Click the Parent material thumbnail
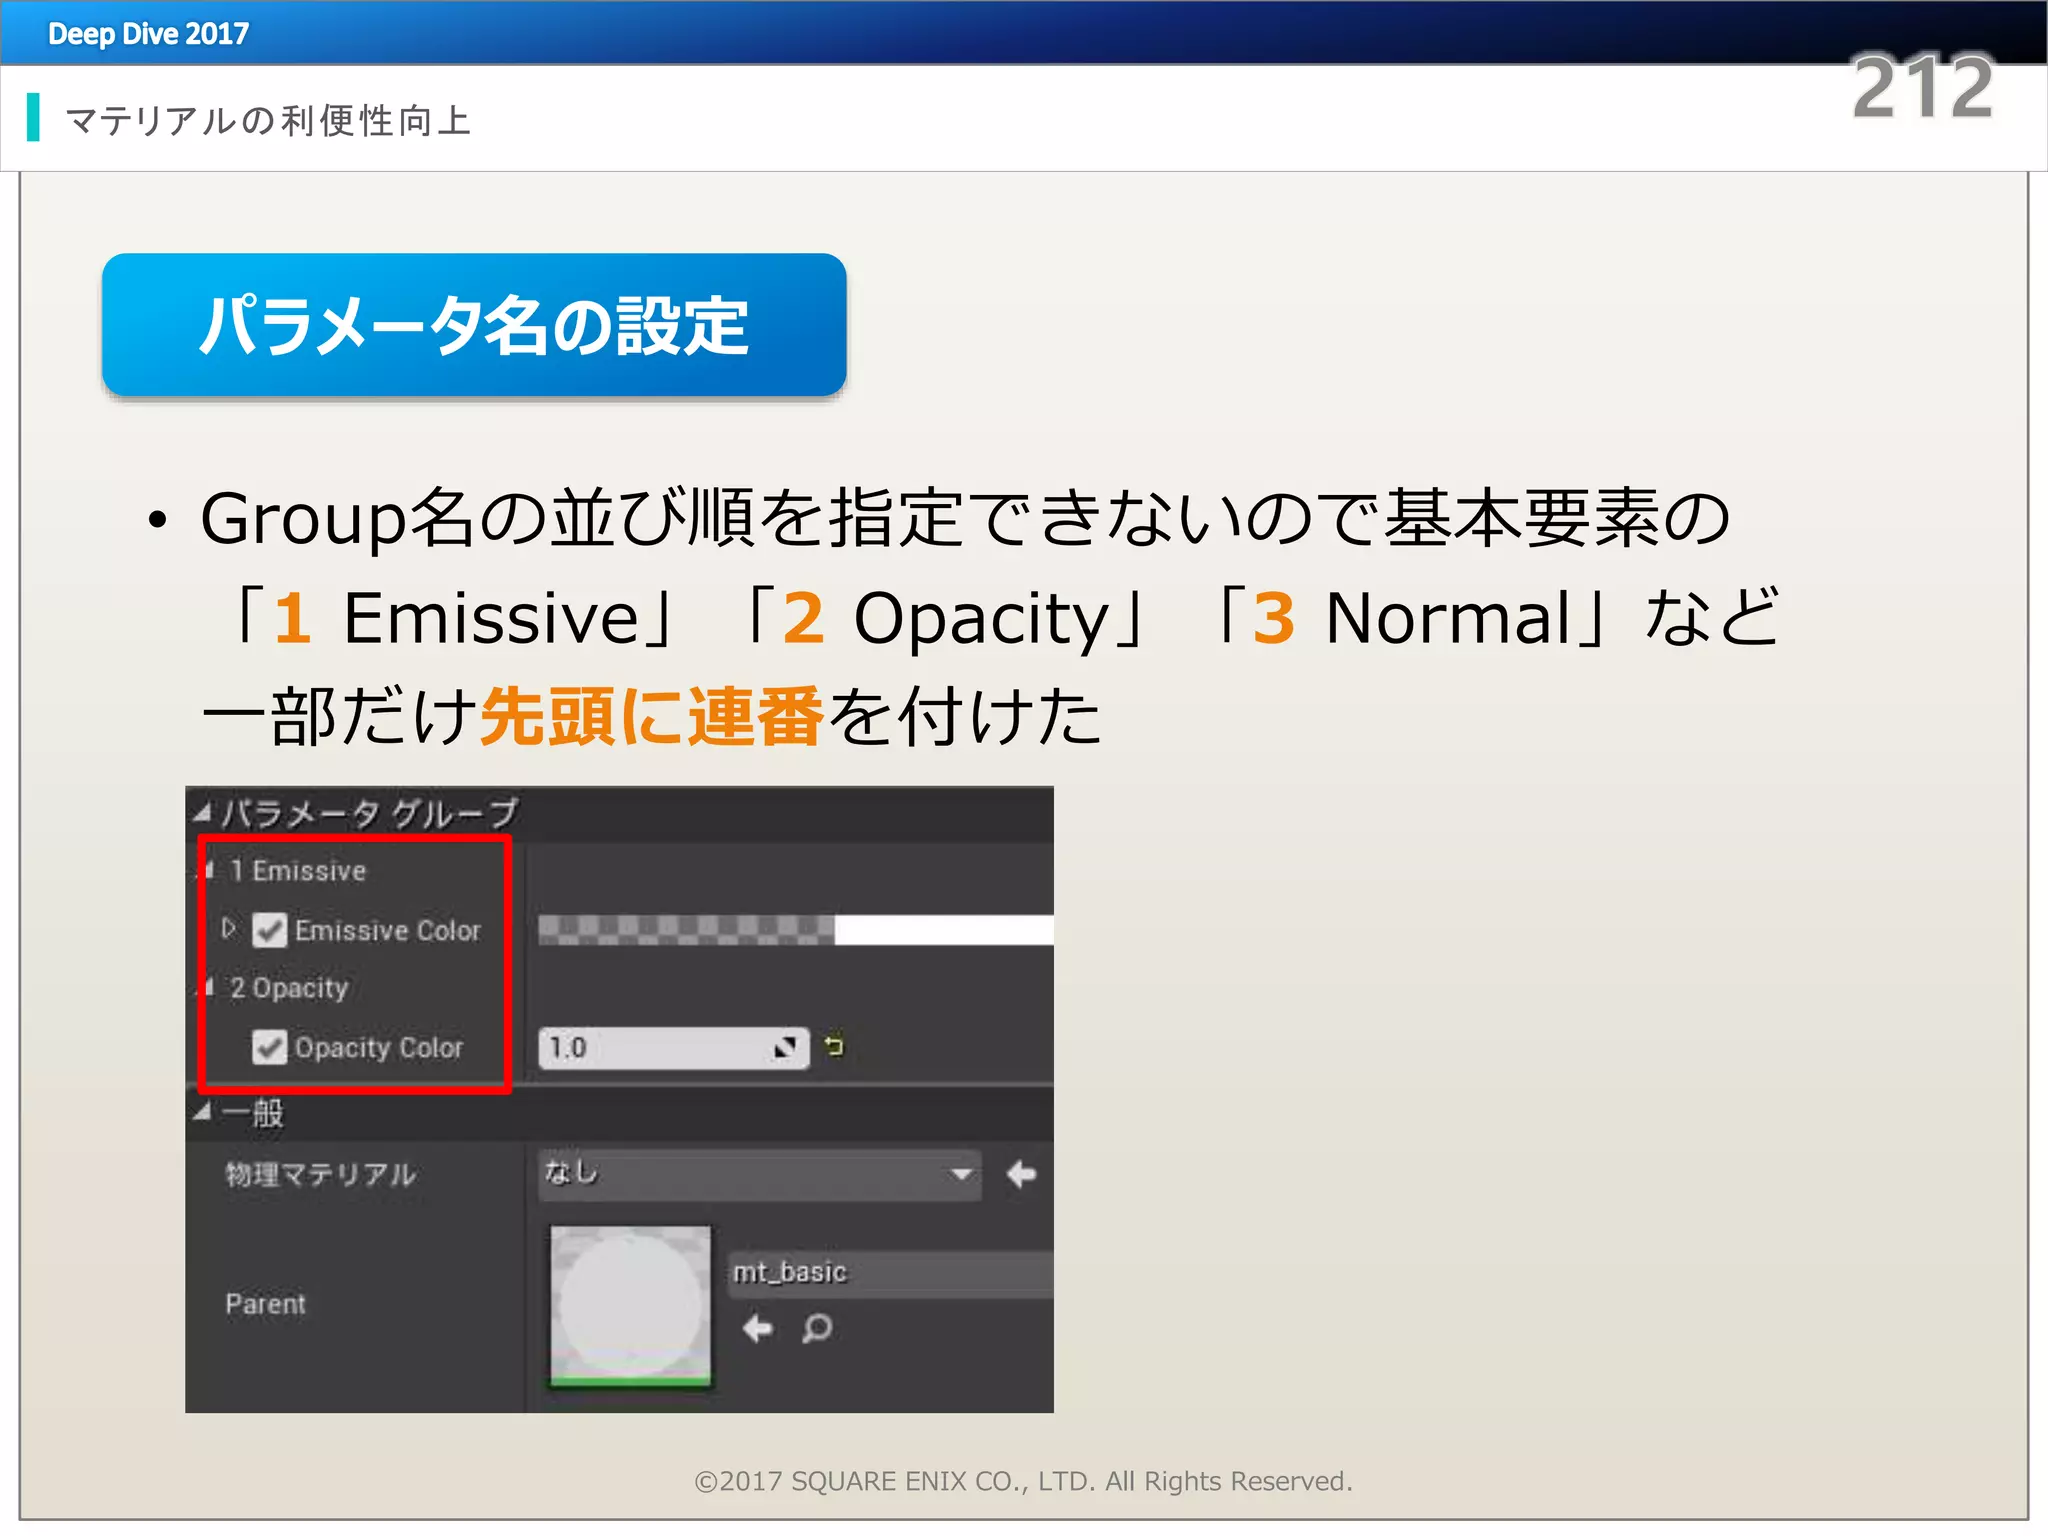This screenshot has height=1536, width=2048. pos(631,1307)
